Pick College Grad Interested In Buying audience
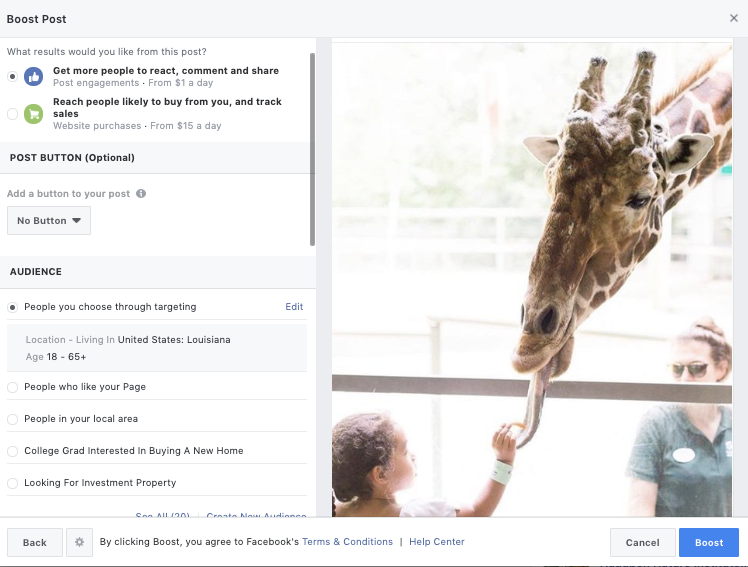The height and width of the screenshot is (567, 748). (12, 451)
